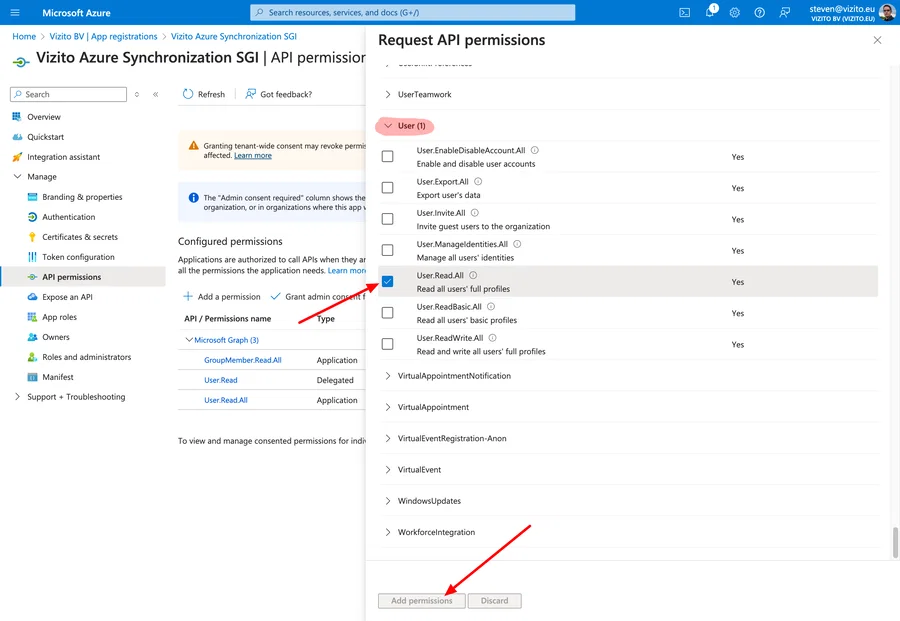The height and width of the screenshot is (621, 900).
Task: Open the settings gear in the top bar
Action: 733,12
